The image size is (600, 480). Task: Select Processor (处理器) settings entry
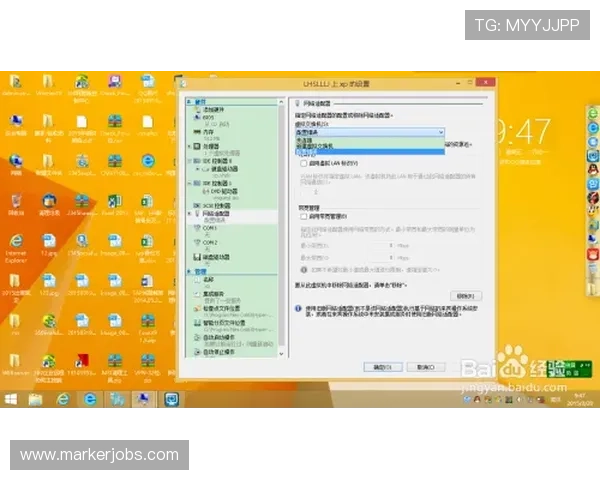(211, 147)
